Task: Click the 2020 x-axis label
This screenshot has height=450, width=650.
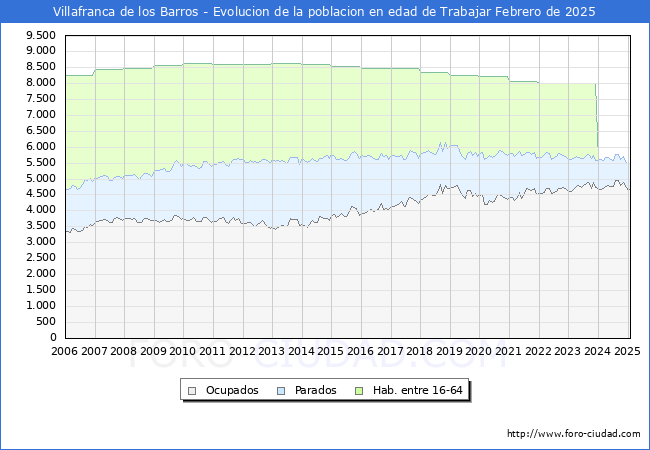Action: point(479,351)
